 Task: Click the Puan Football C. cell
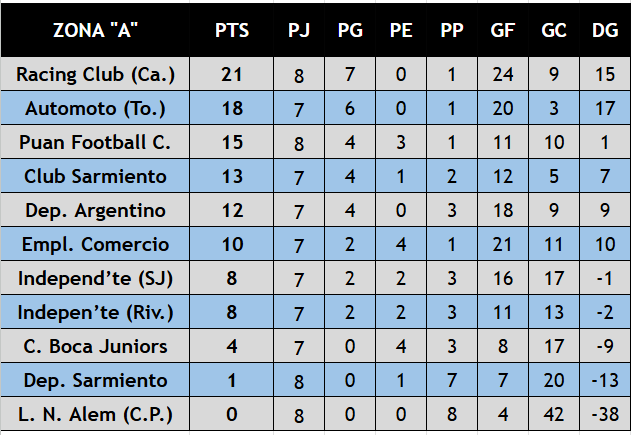(x=95, y=142)
